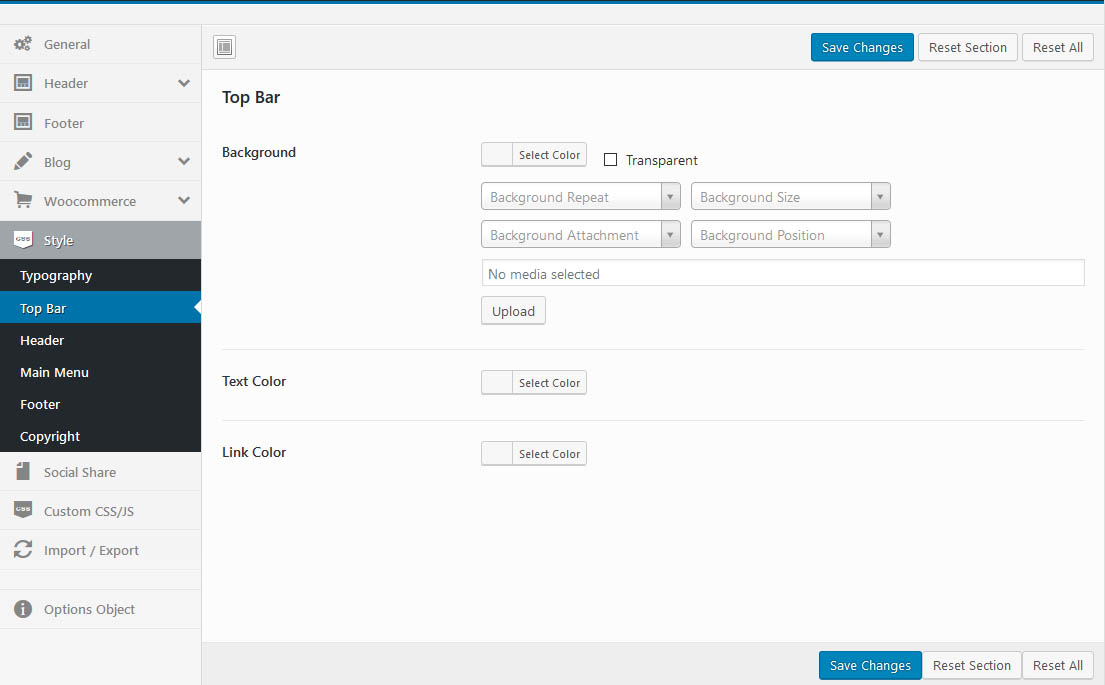1105x685 pixels.
Task: Click the expand-all options icon in toolbar
Action: tap(224, 47)
